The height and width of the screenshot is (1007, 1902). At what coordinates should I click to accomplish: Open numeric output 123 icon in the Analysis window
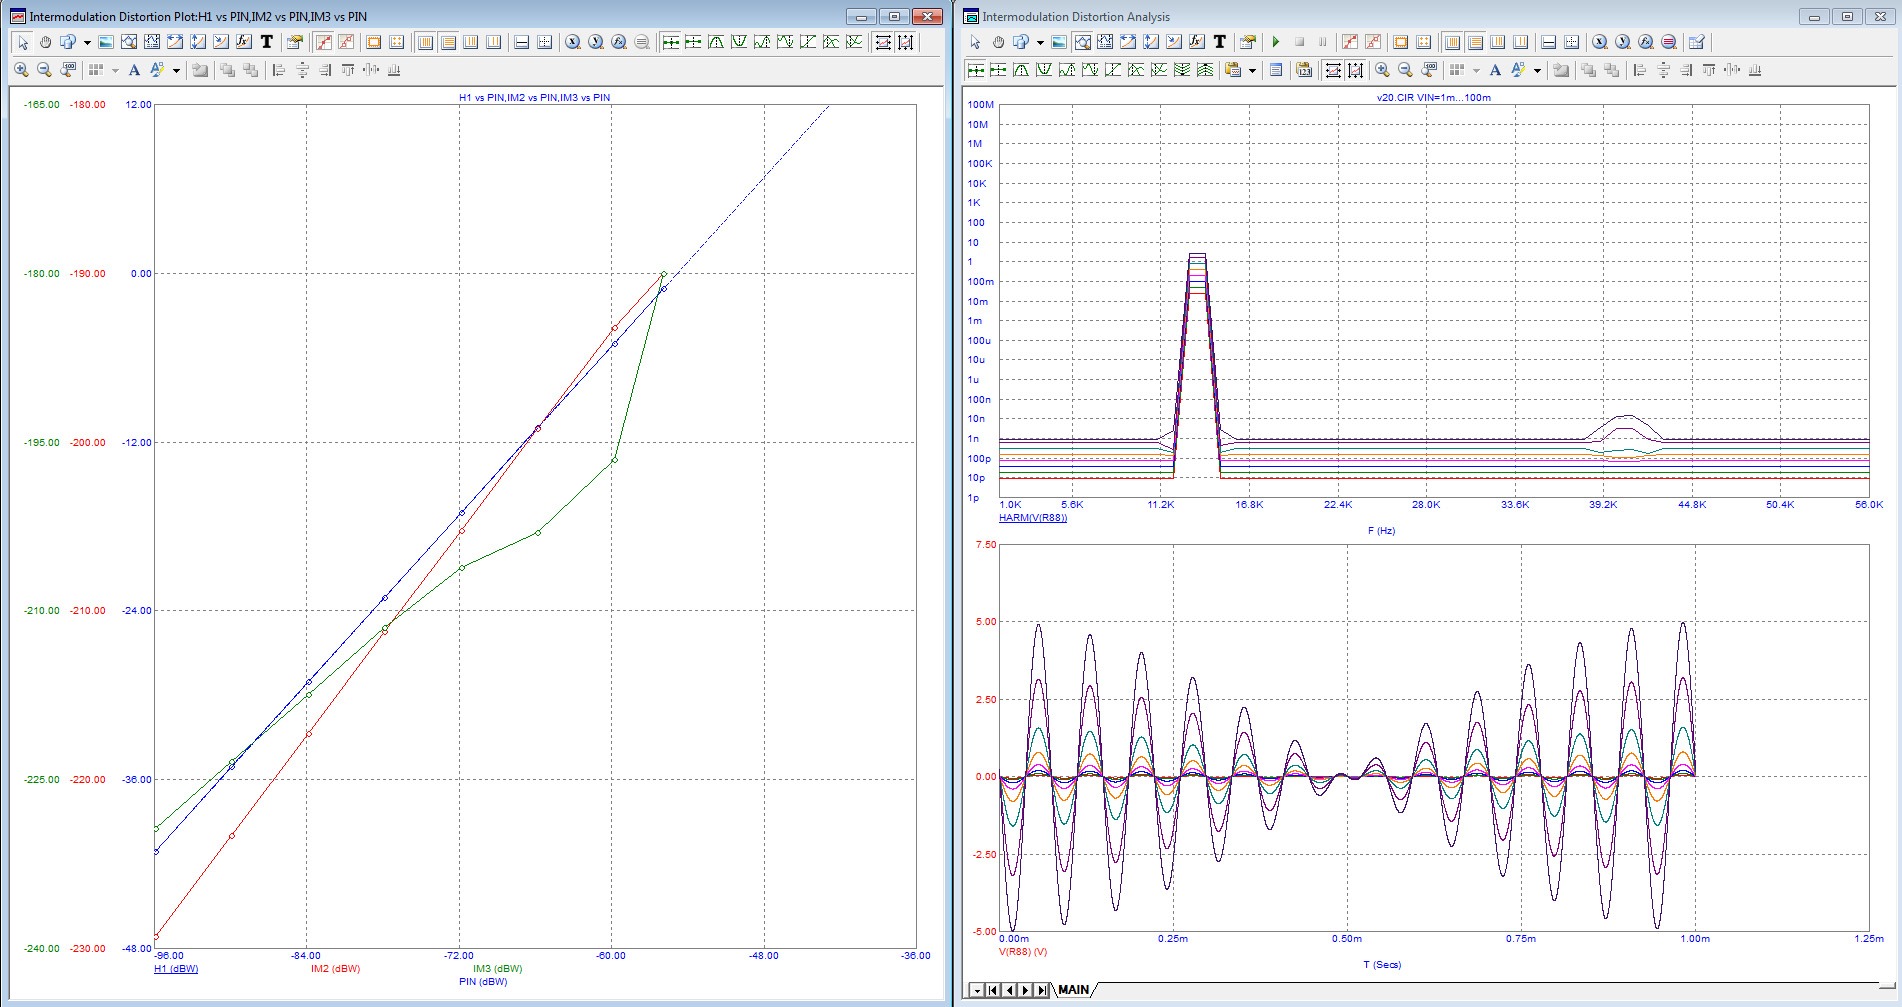pyautogui.click(x=1304, y=70)
